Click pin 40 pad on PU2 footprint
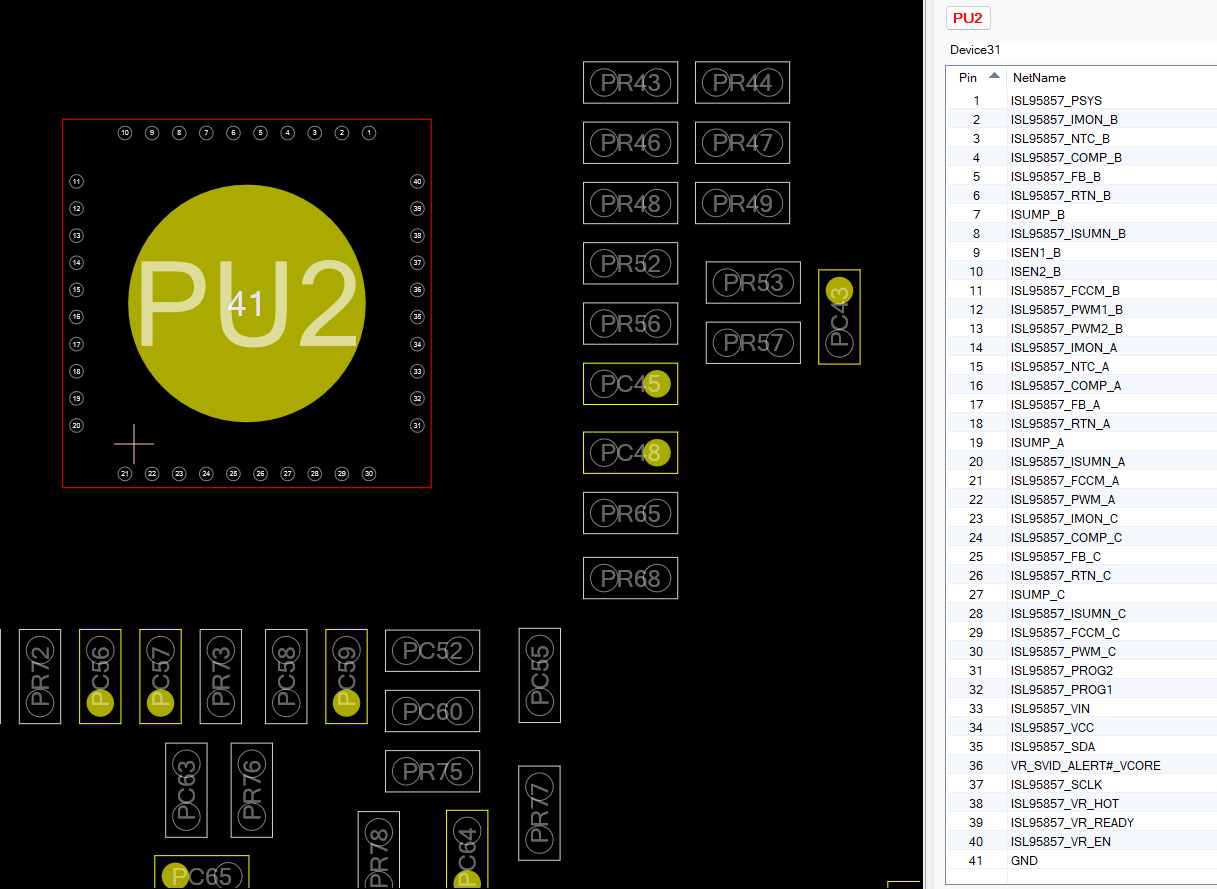1217x889 pixels. click(x=417, y=181)
